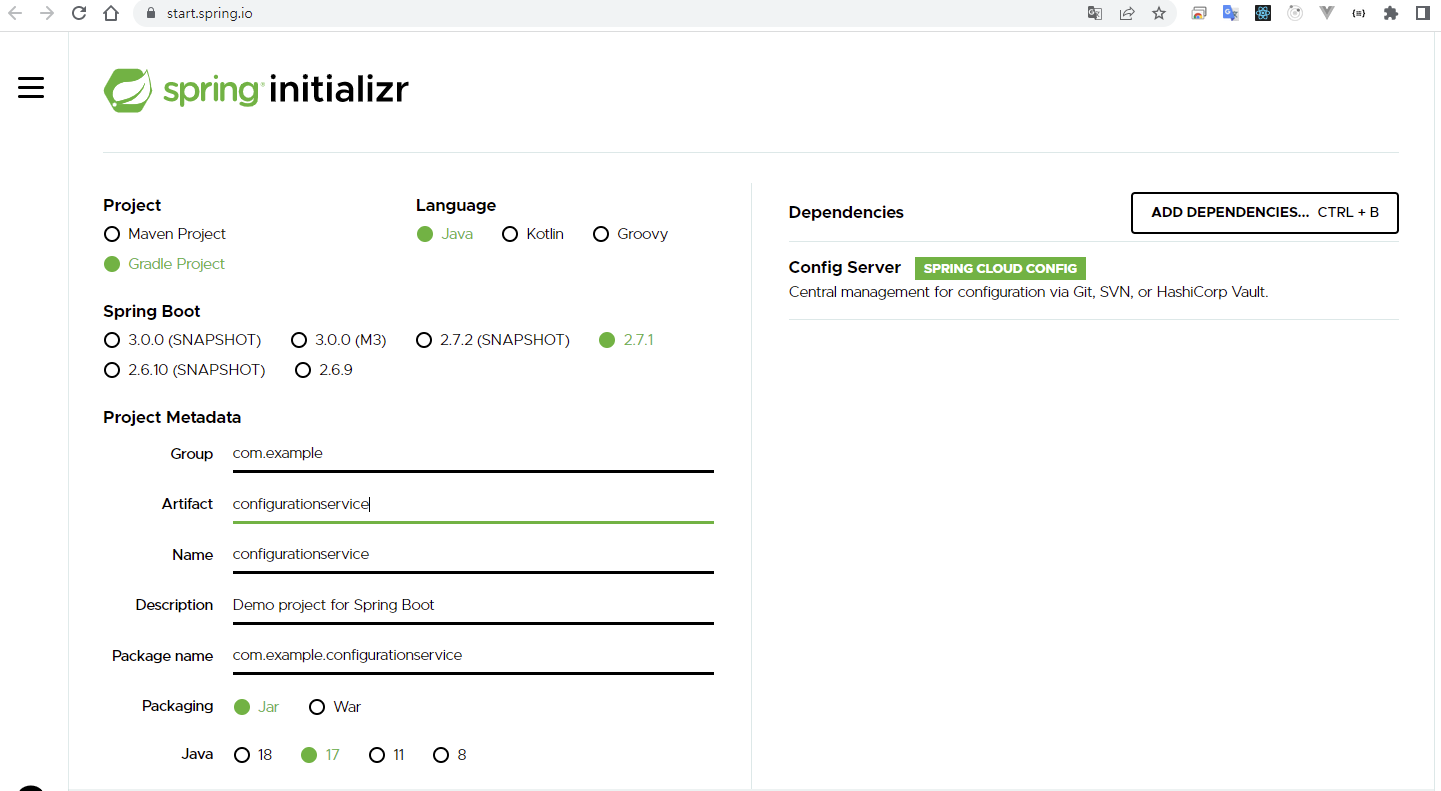The image size is (1441, 791).
Task: Open the curly braces JSON extension
Action: coord(1358,13)
